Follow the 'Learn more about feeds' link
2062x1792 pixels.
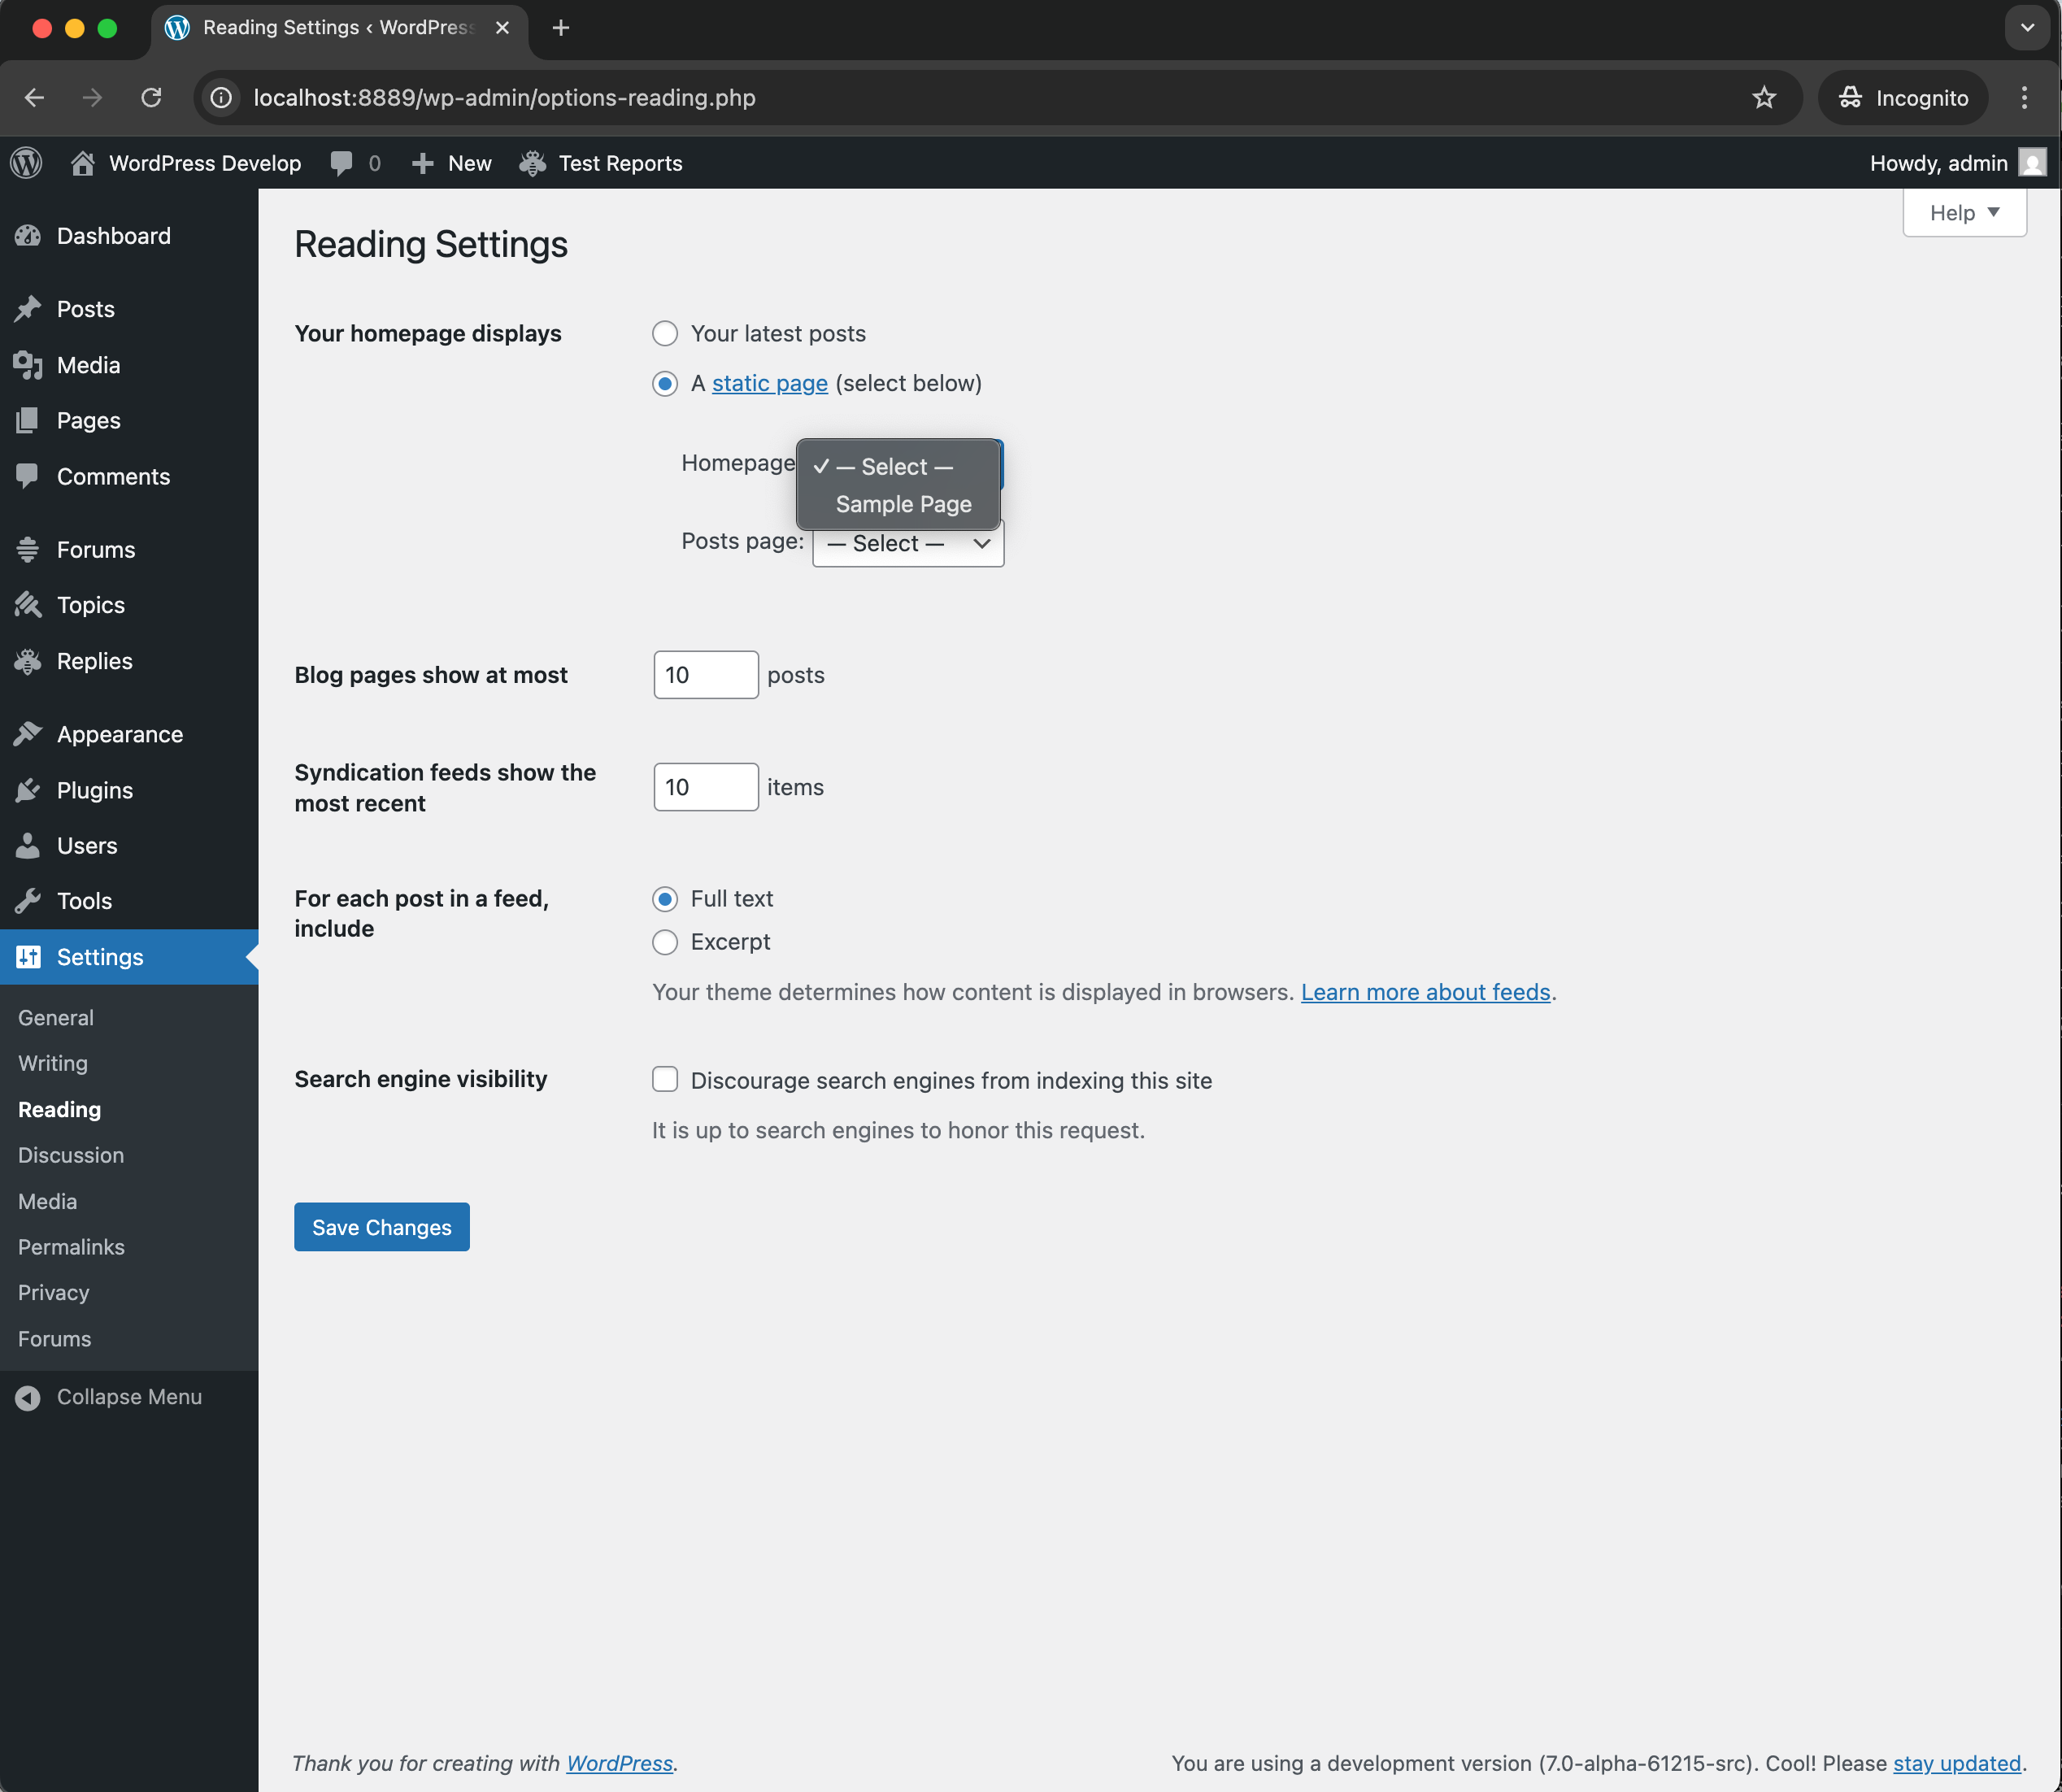click(x=1425, y=992)
